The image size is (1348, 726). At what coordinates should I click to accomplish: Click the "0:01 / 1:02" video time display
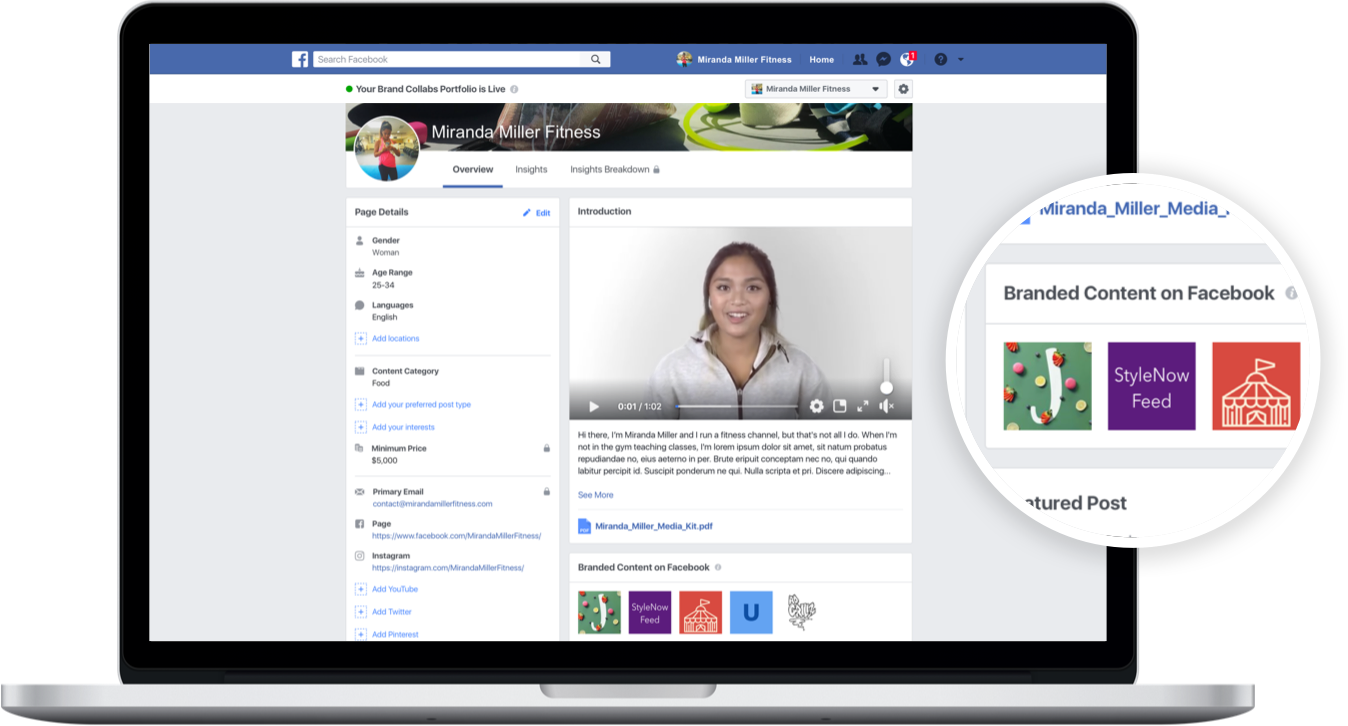coord(640,407)
